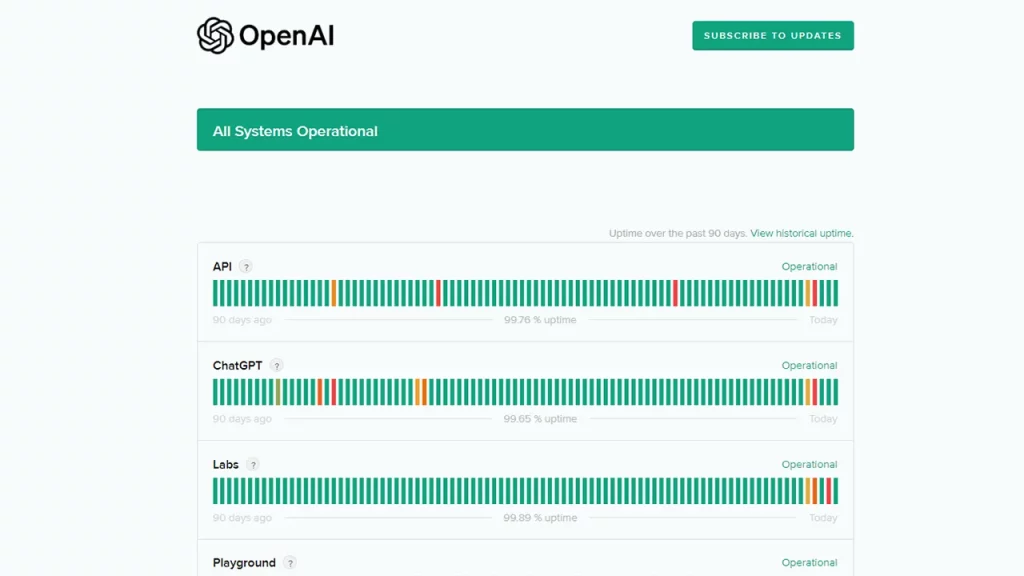1024x576 pixels.
Task: Open the Labs help question-mark icon
Action: tap(253, 464)
